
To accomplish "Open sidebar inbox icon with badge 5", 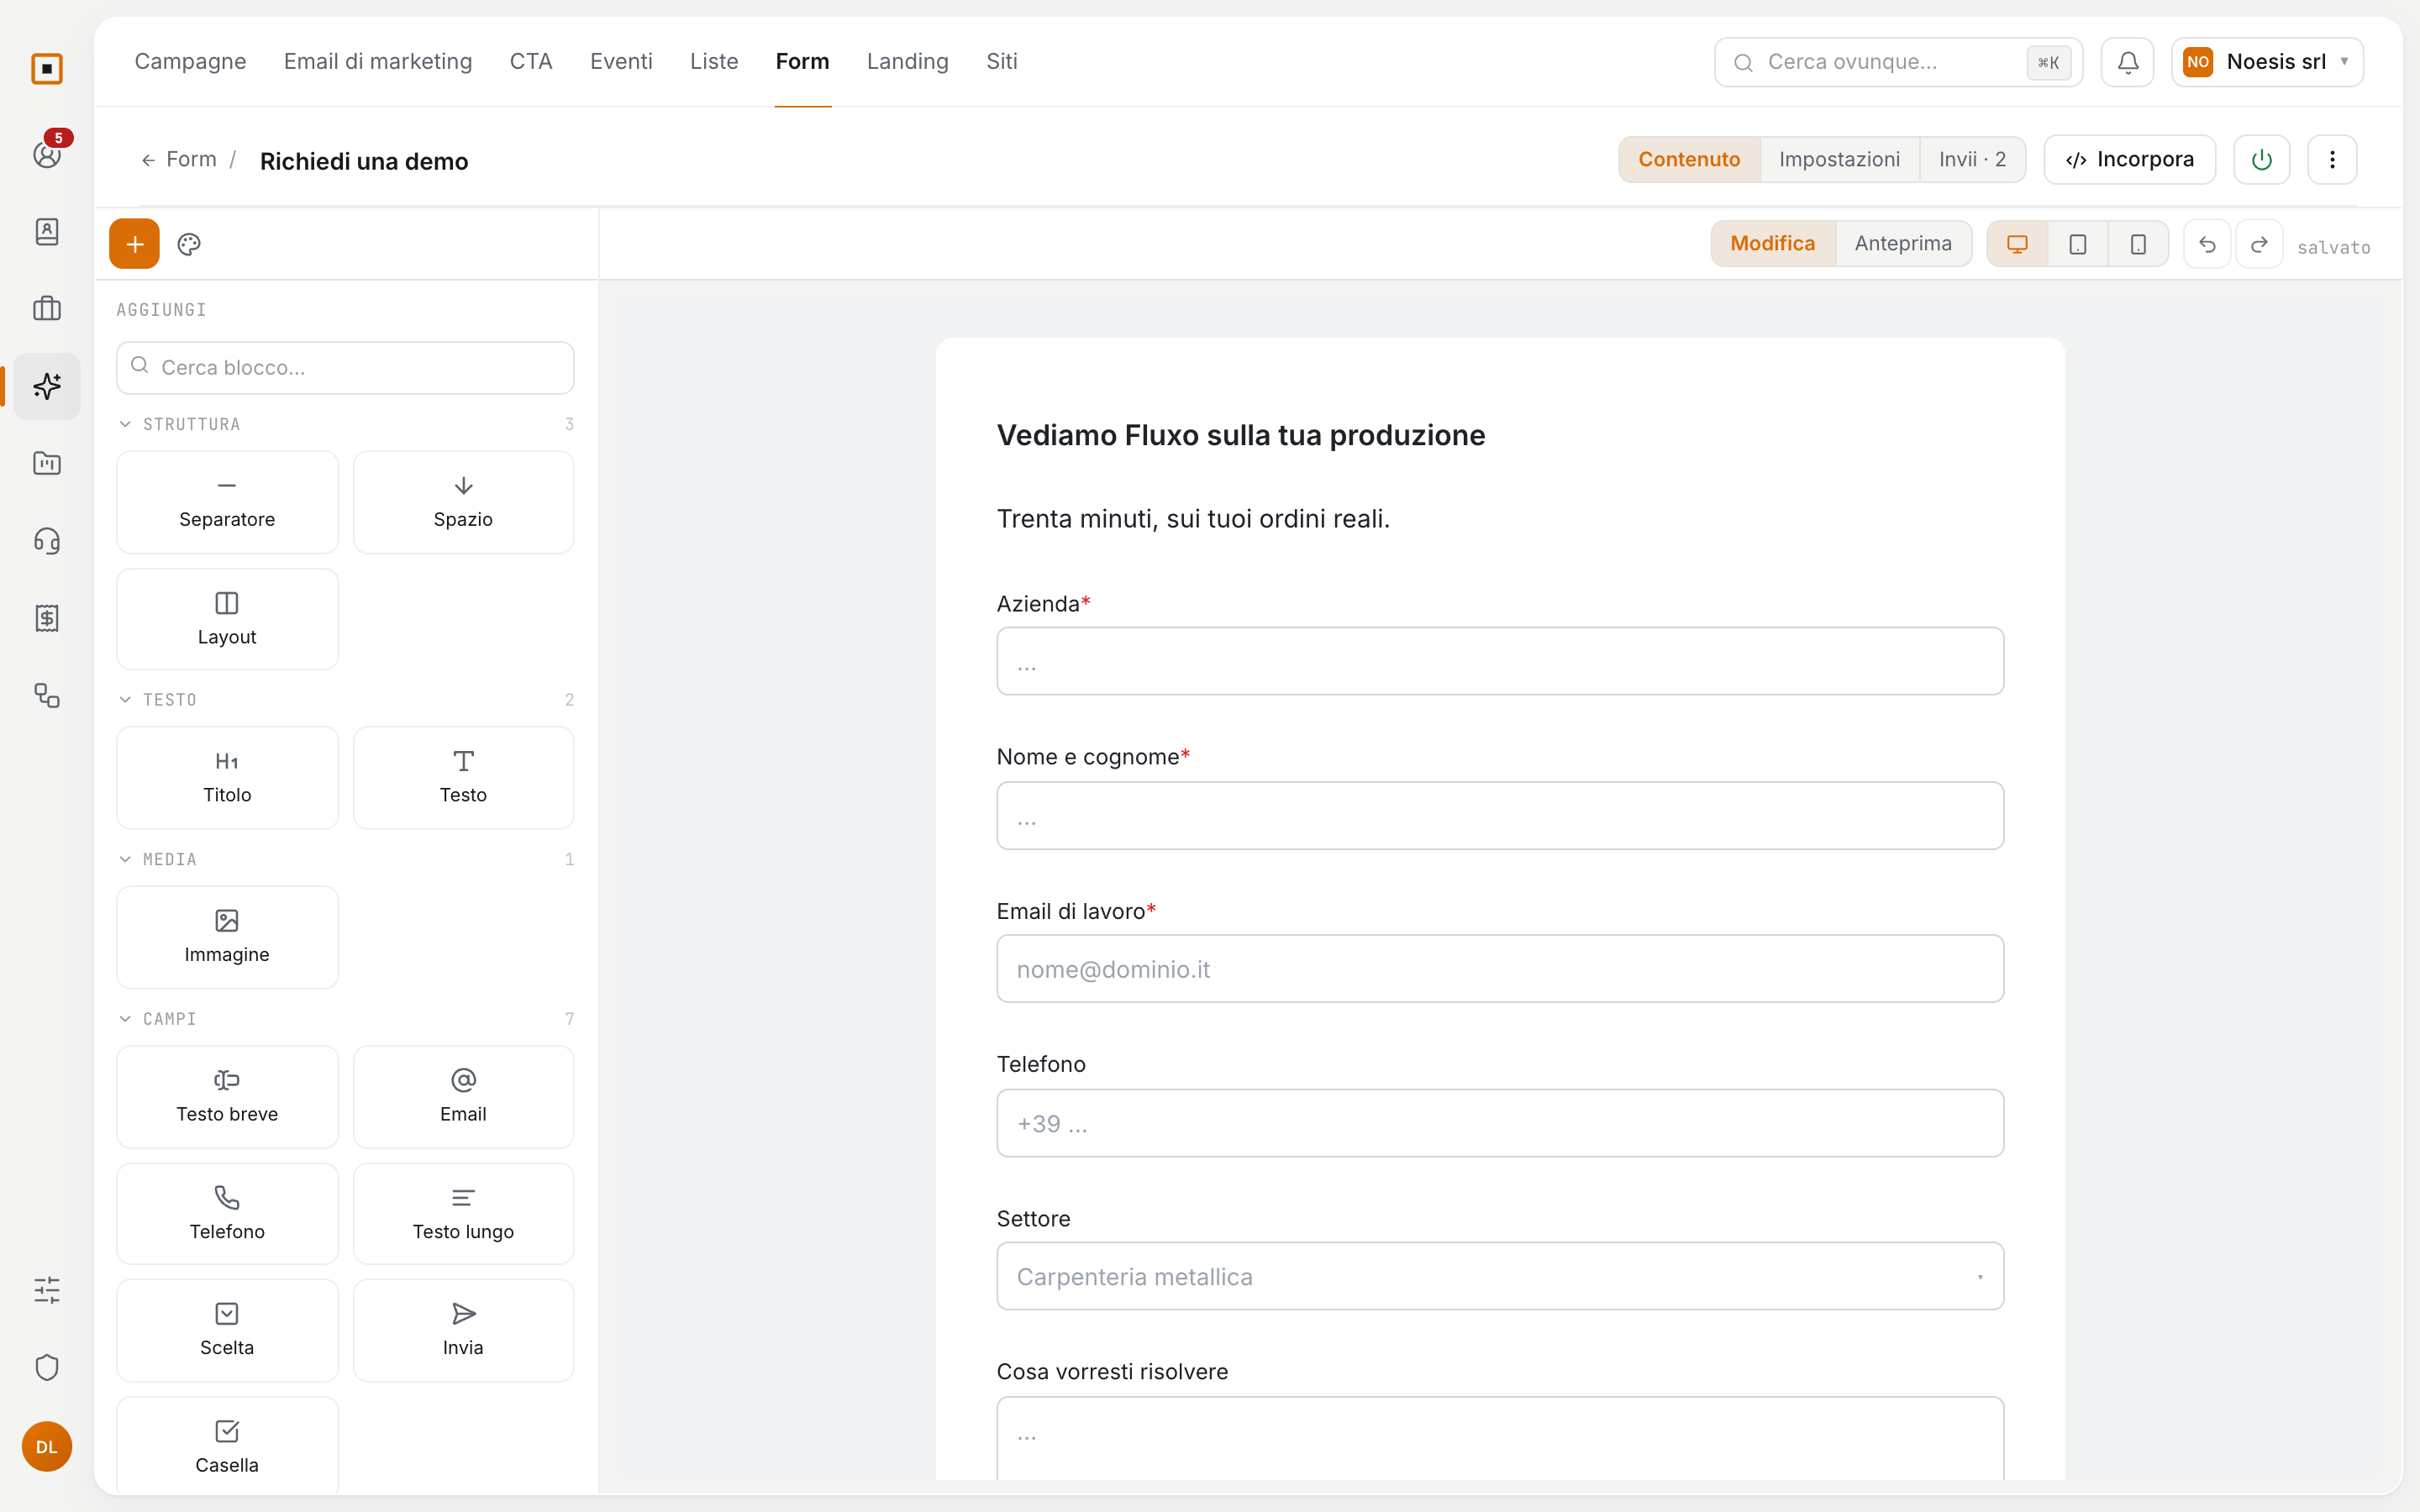I will (x=47, y=154).
